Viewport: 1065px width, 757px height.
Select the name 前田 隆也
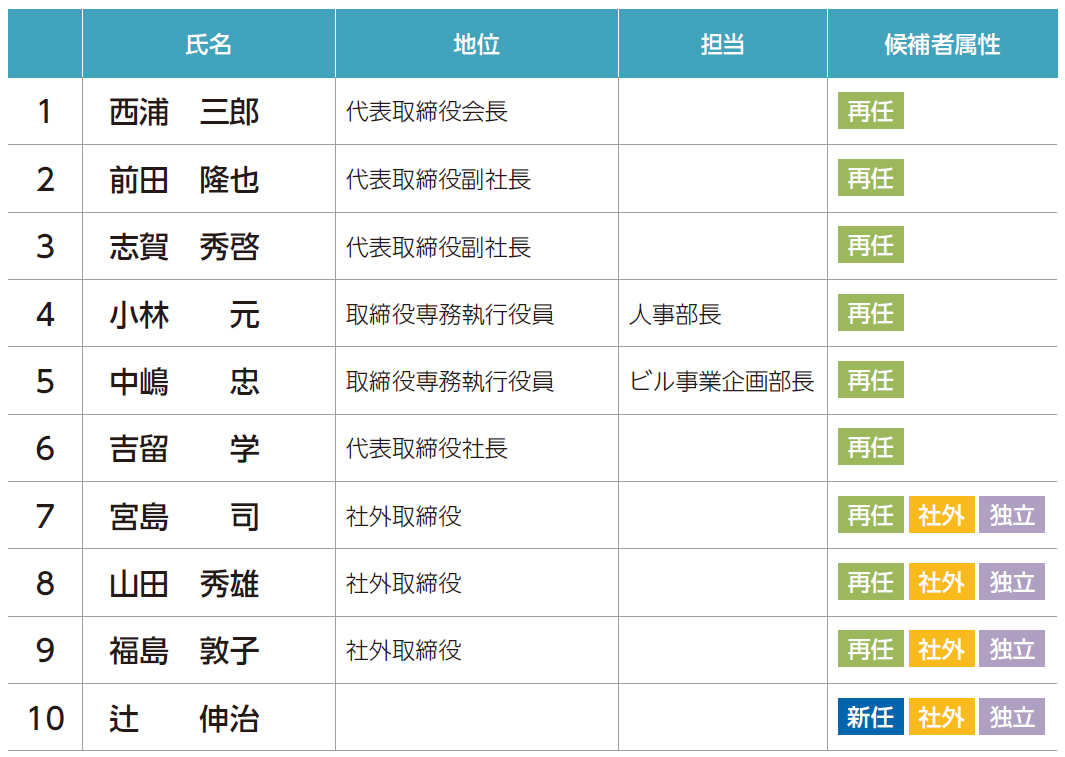click(184, 179)
